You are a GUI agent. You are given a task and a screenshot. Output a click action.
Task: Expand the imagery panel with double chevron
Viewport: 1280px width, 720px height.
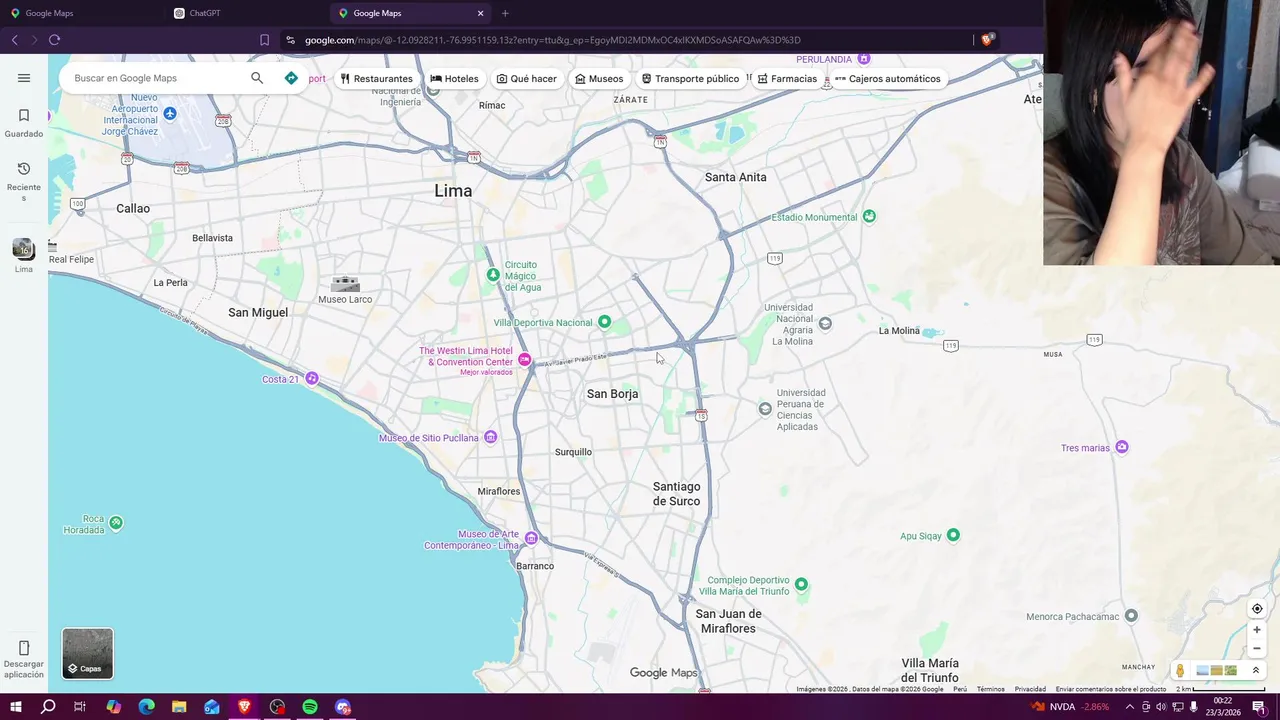pyautogui.click(x=1256, y=671)
